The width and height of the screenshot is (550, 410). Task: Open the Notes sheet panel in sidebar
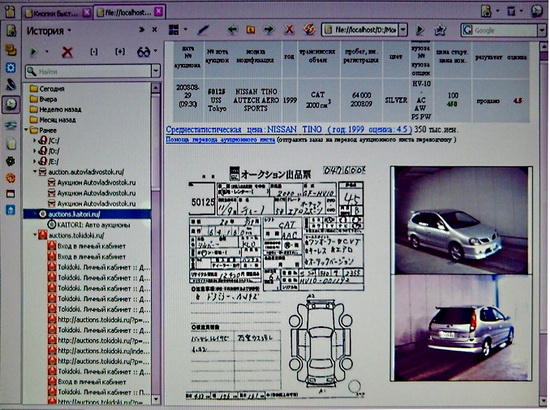point(11,143)
